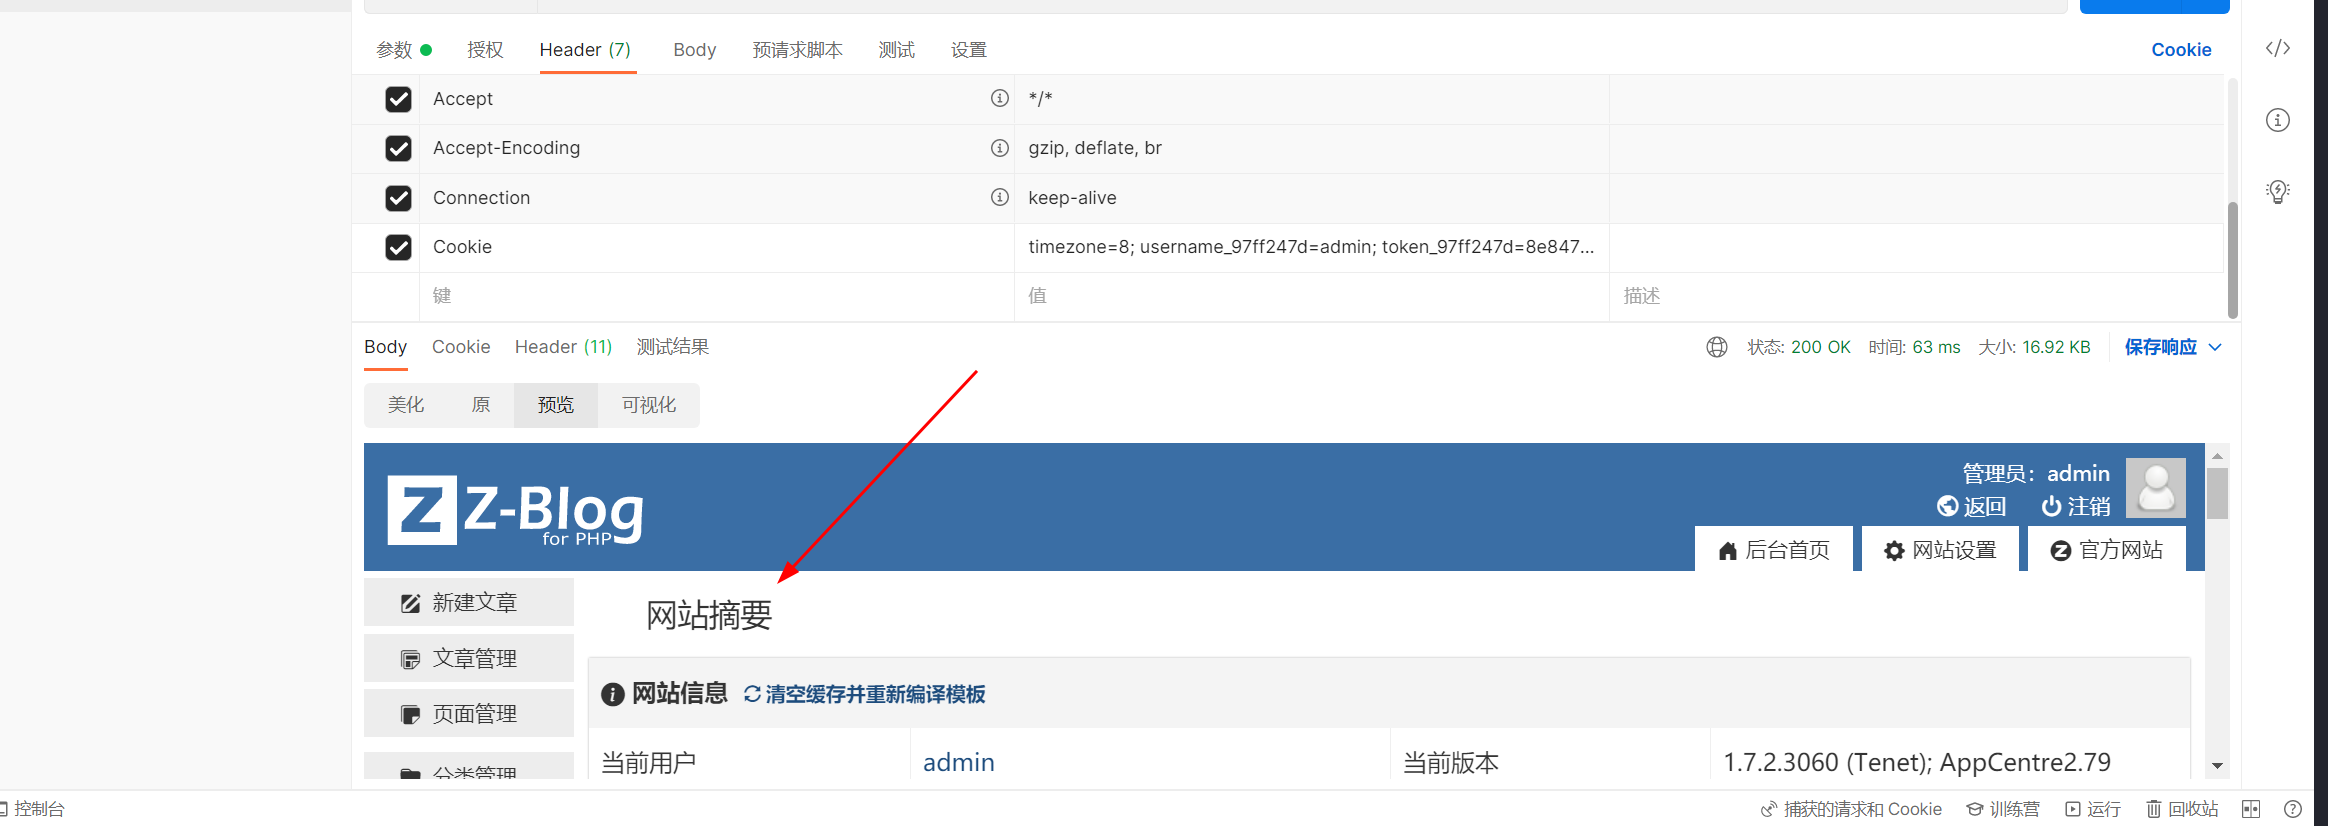Click the '网站摘要' heading

(709, 615)
